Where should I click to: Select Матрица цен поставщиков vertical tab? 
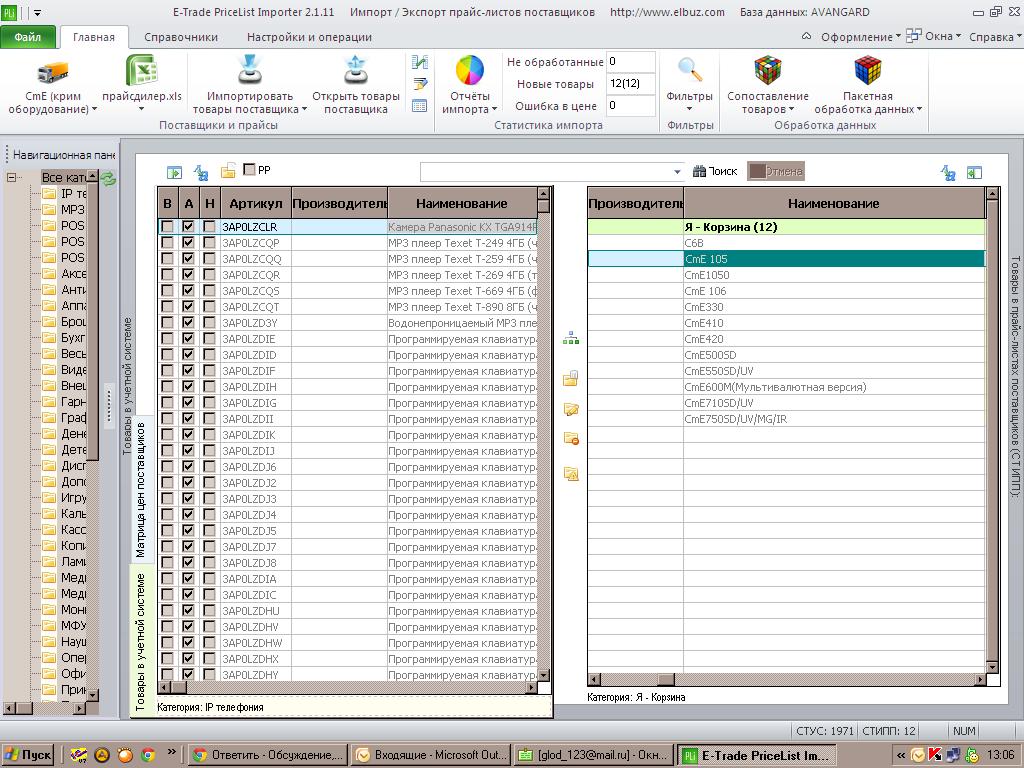click(x=142, y=489)
